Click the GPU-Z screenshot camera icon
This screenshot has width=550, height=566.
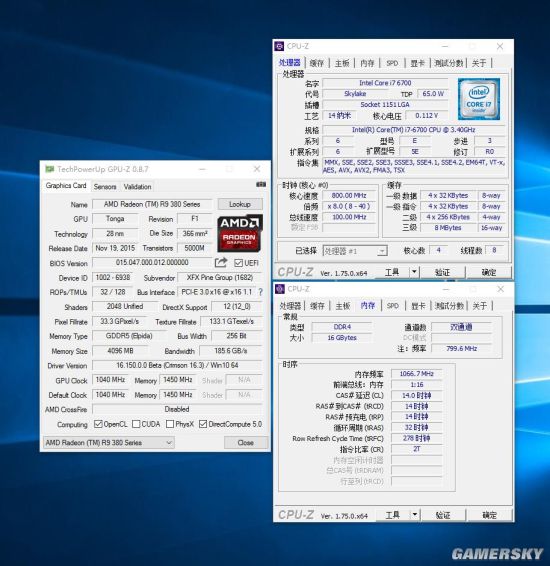(261, 184)
